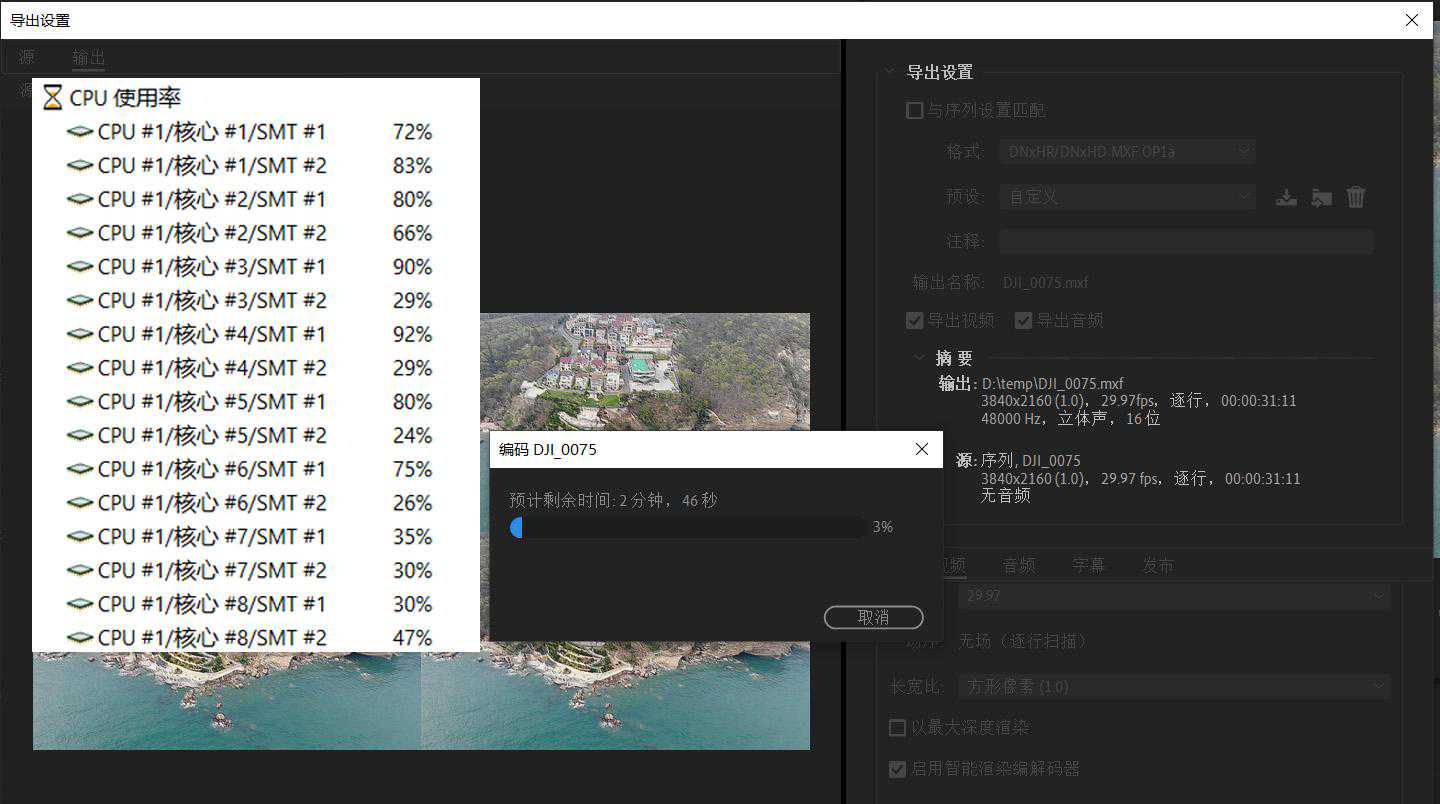This screenshot has width=1440, height=804.
Task: Close the 编码 DJI_0075 progress dialog
Action: (x=922, y=449)
